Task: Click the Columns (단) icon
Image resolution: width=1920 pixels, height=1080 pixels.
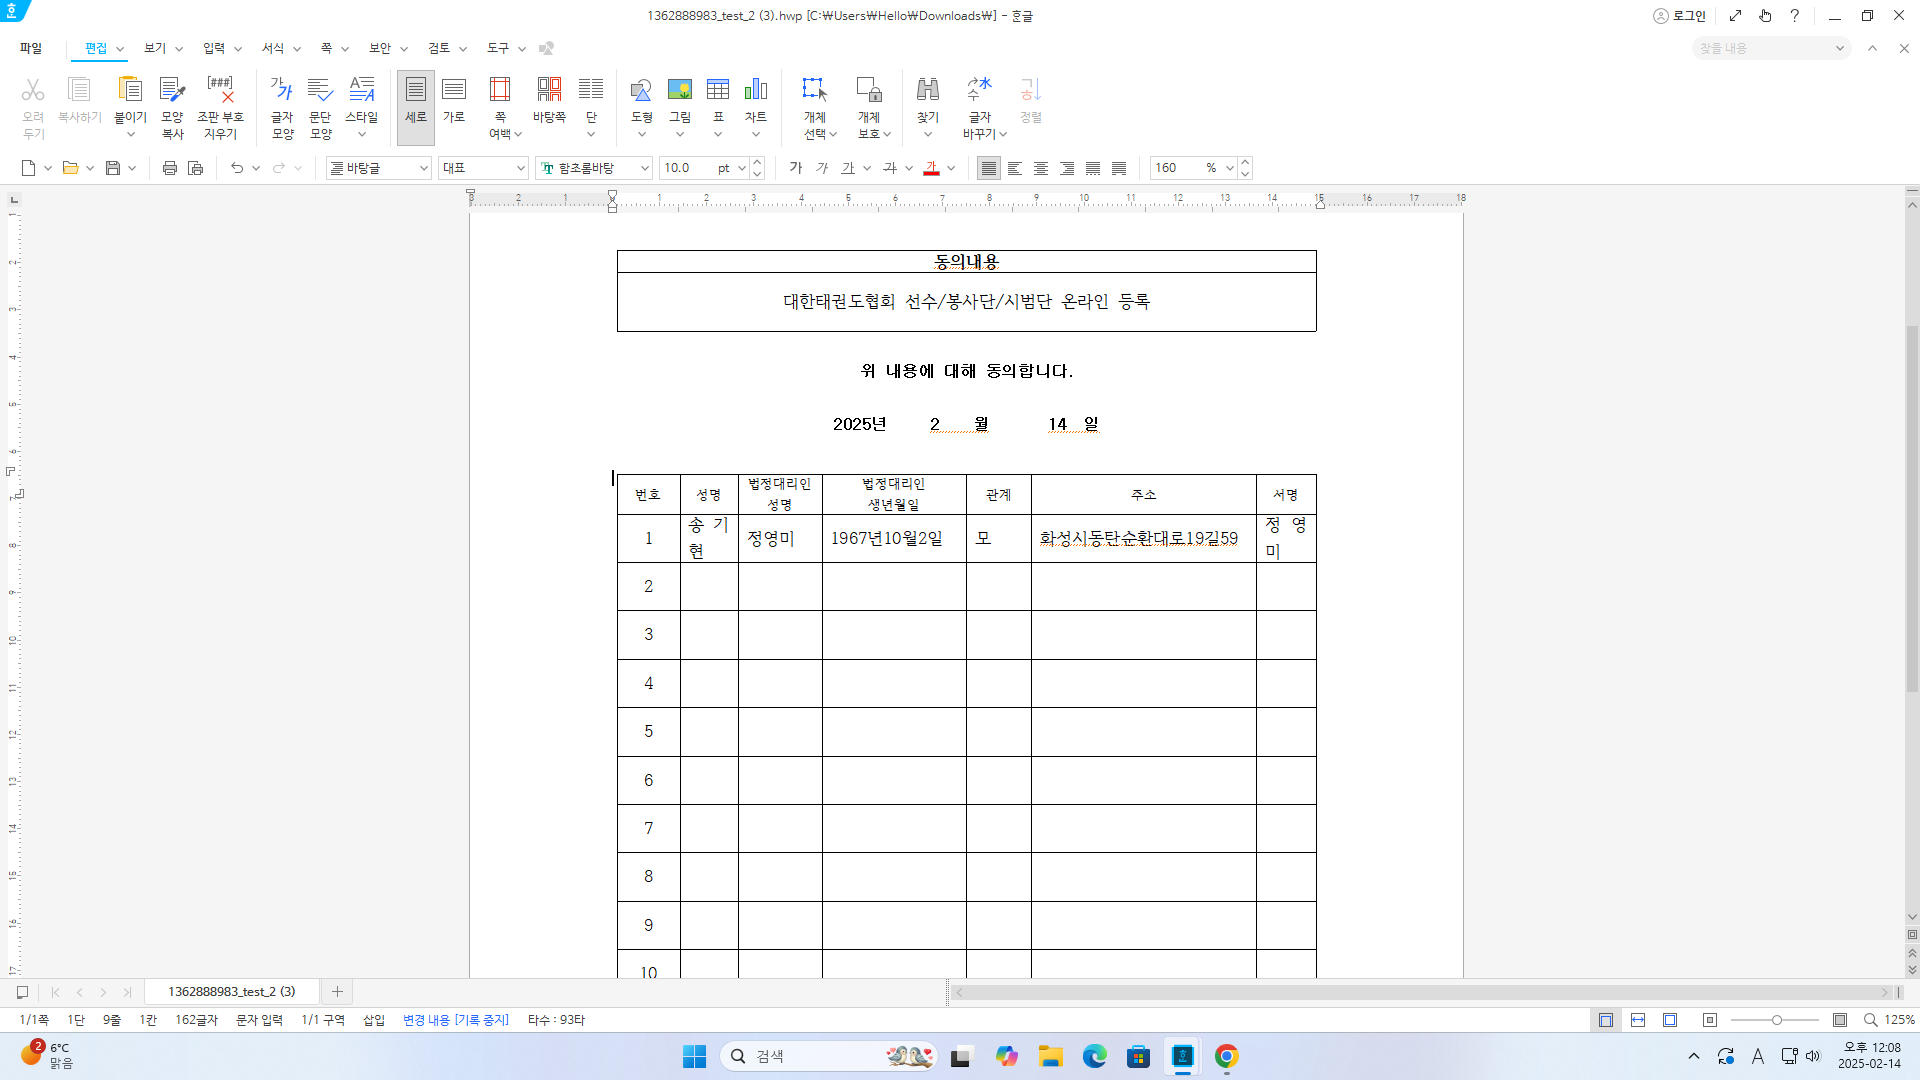Action: tap(591, 90)
